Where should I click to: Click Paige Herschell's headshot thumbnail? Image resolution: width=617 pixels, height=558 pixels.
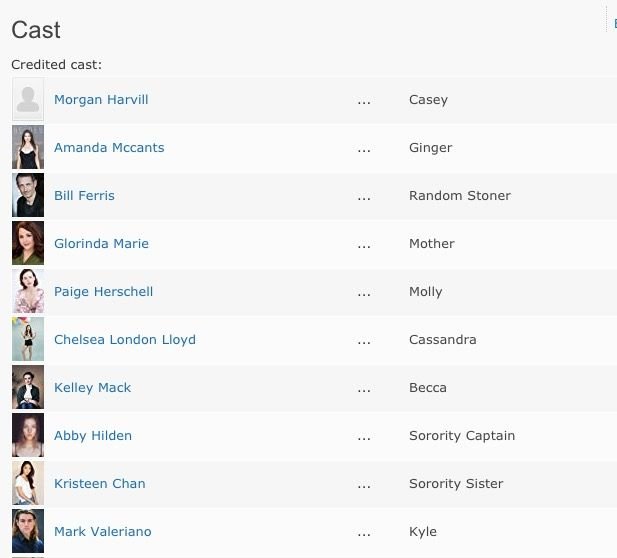tap(28, 292)
